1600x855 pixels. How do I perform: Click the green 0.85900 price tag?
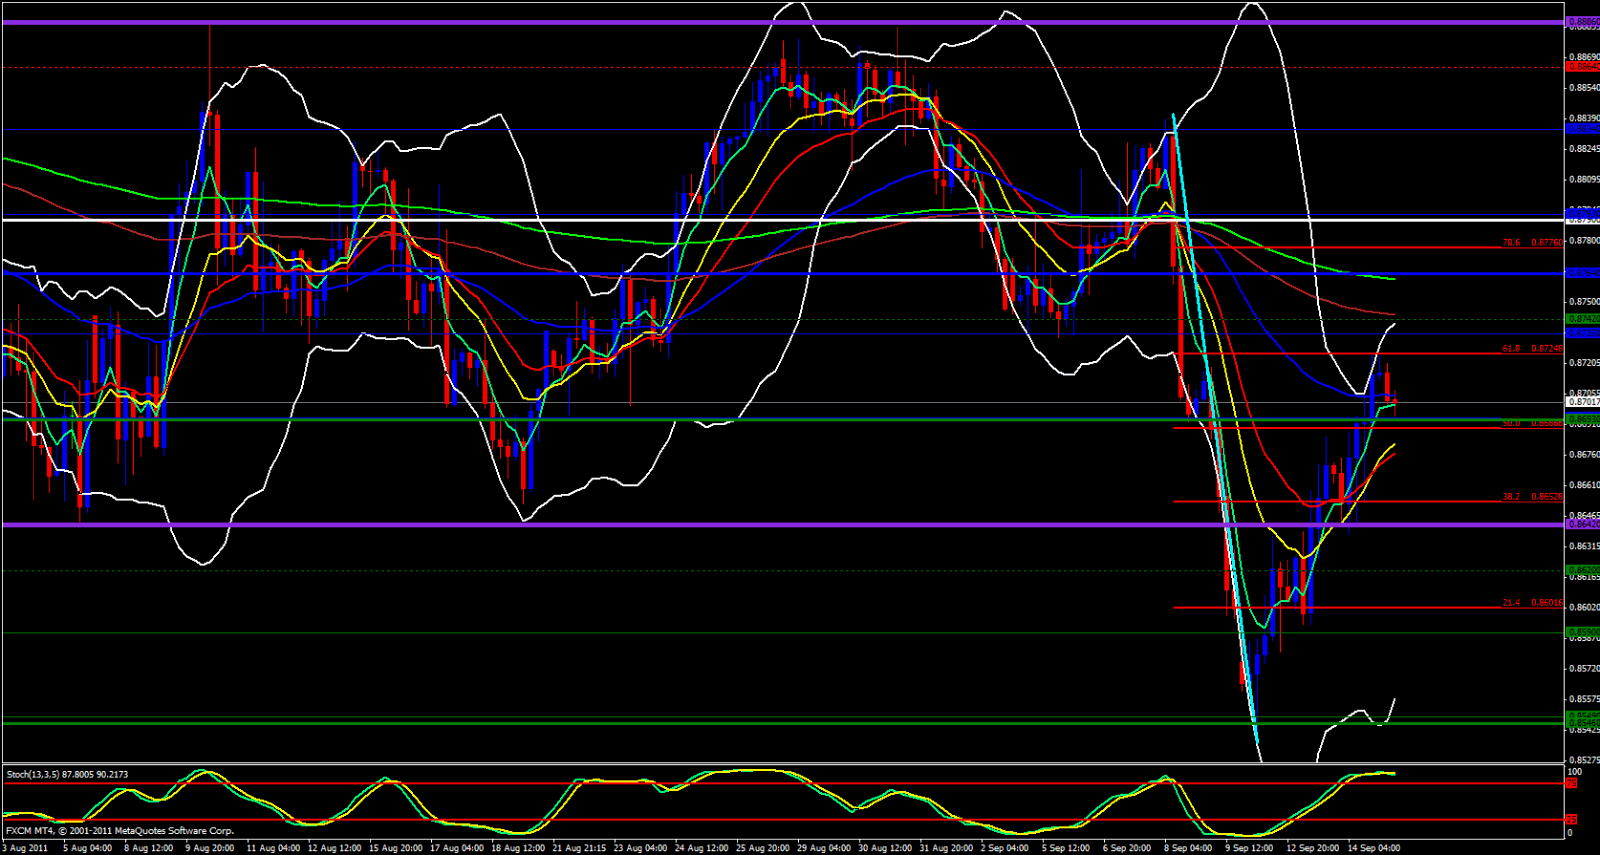point(1582,632)
